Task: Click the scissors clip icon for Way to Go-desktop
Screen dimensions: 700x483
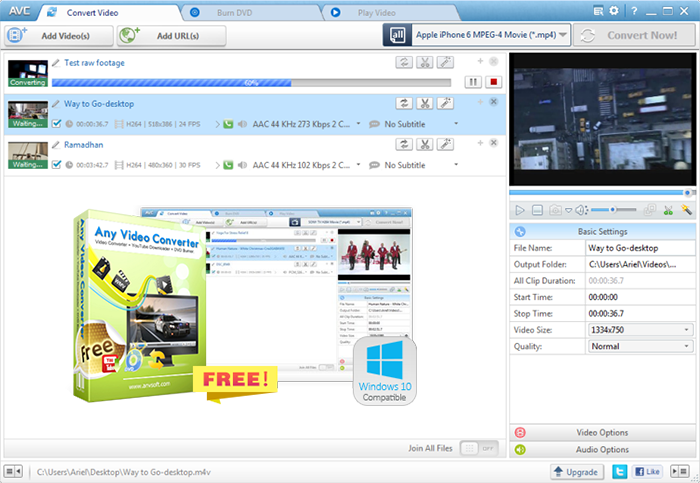Action: pos(425,104)
